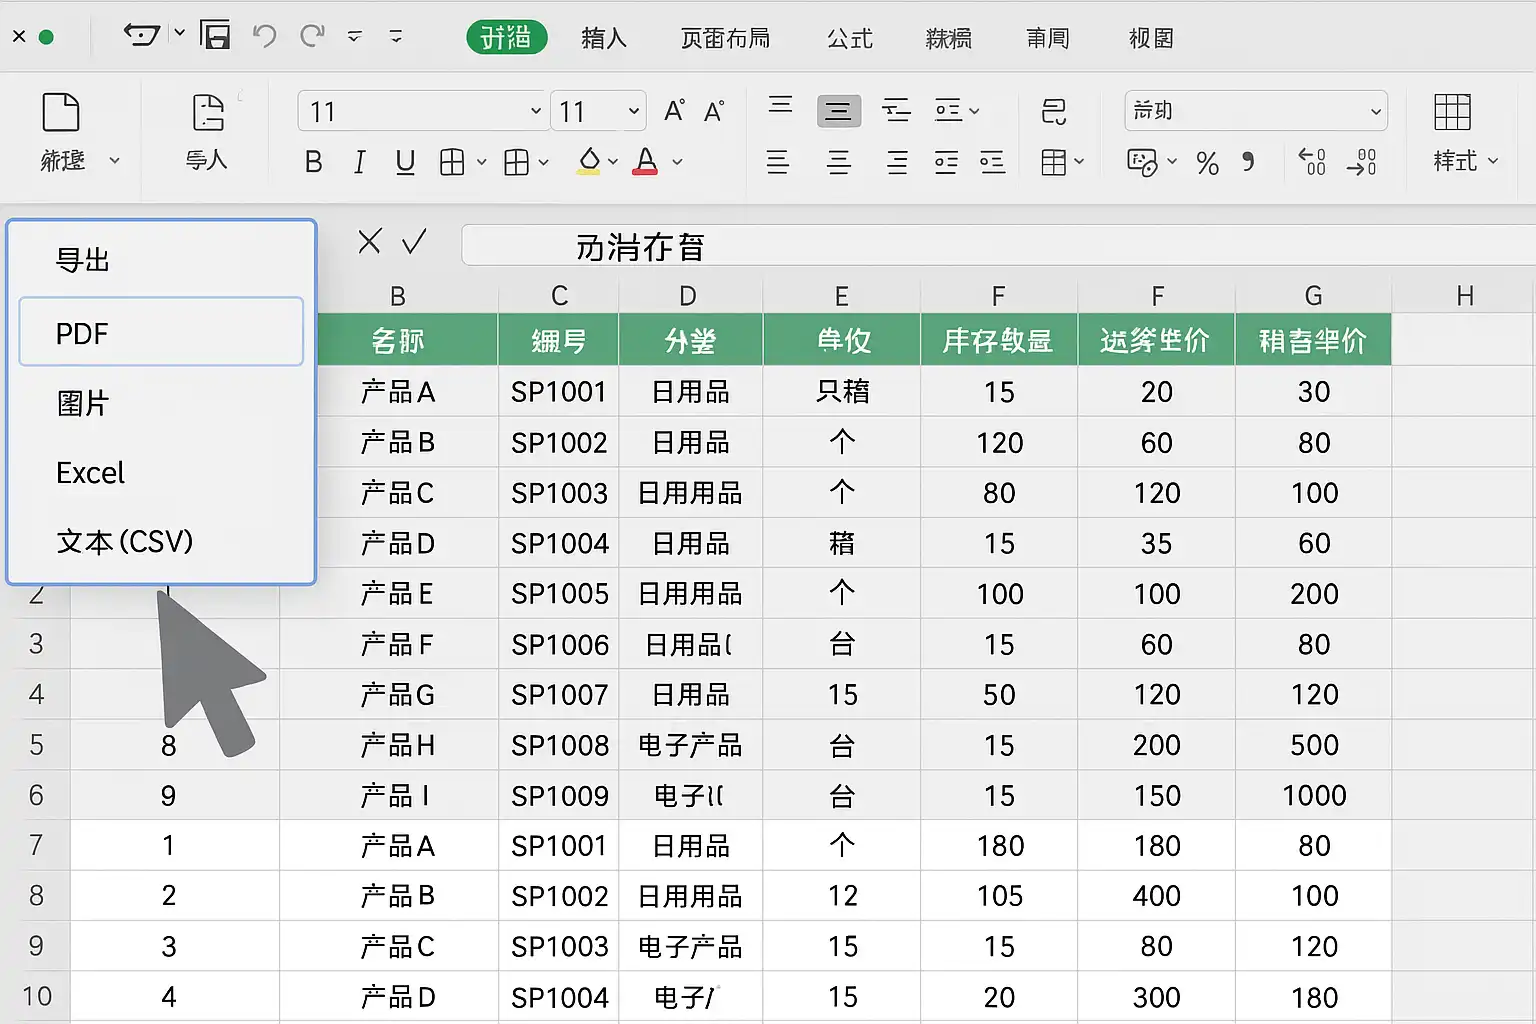Toggle Underline formatting

(405, 162)
